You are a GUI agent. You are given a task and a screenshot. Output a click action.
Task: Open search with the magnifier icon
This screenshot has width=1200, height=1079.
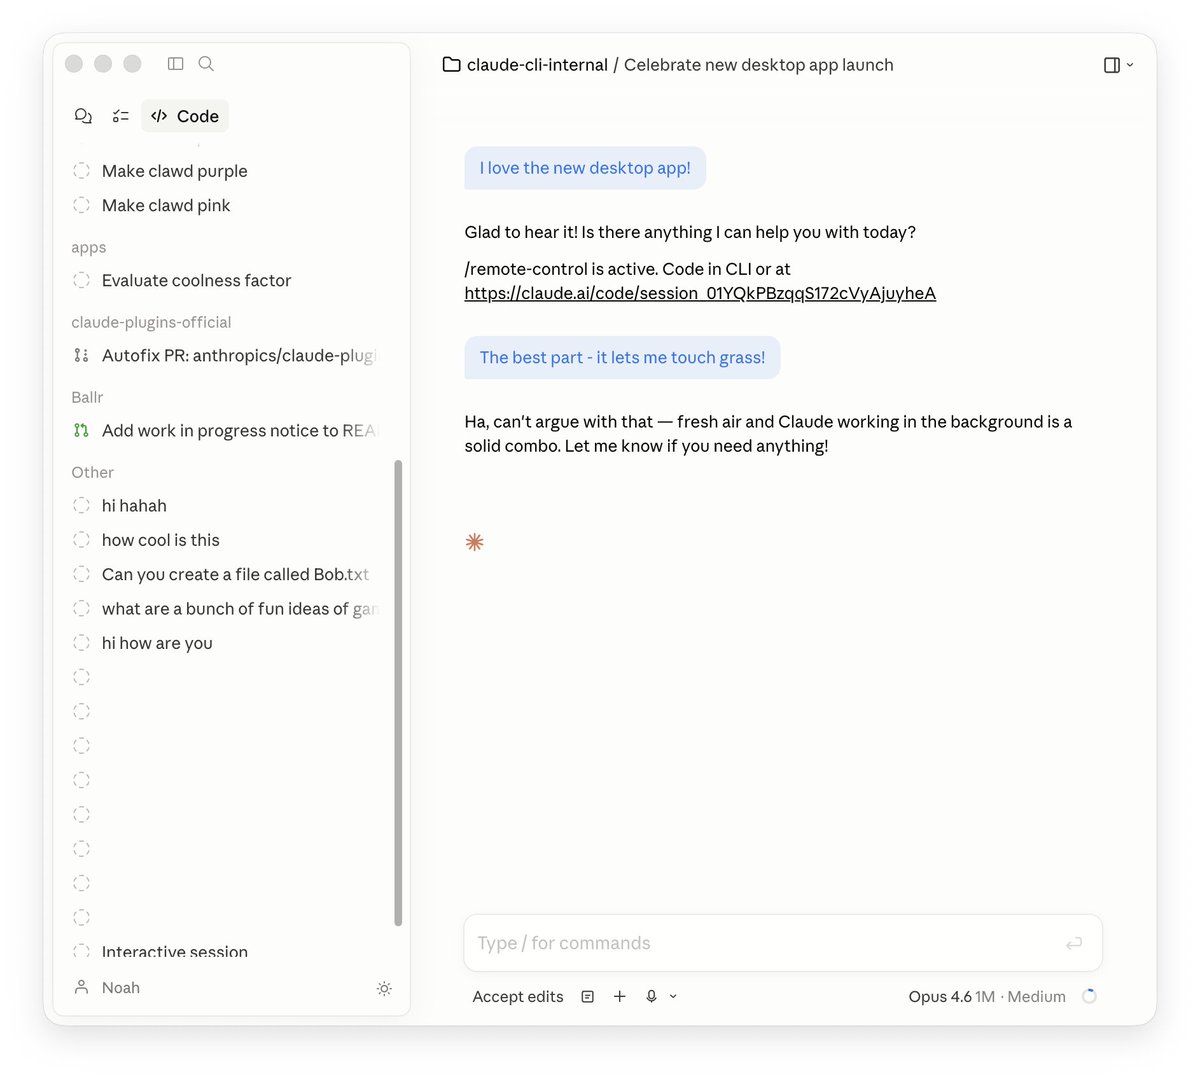tap(206, 63)
